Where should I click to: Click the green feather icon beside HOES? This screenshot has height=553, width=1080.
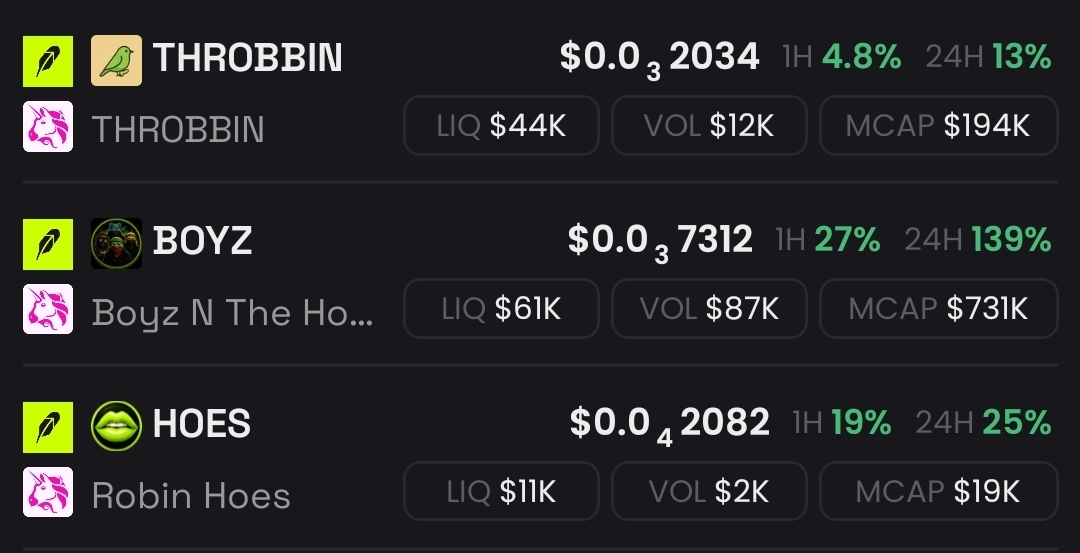48,427
